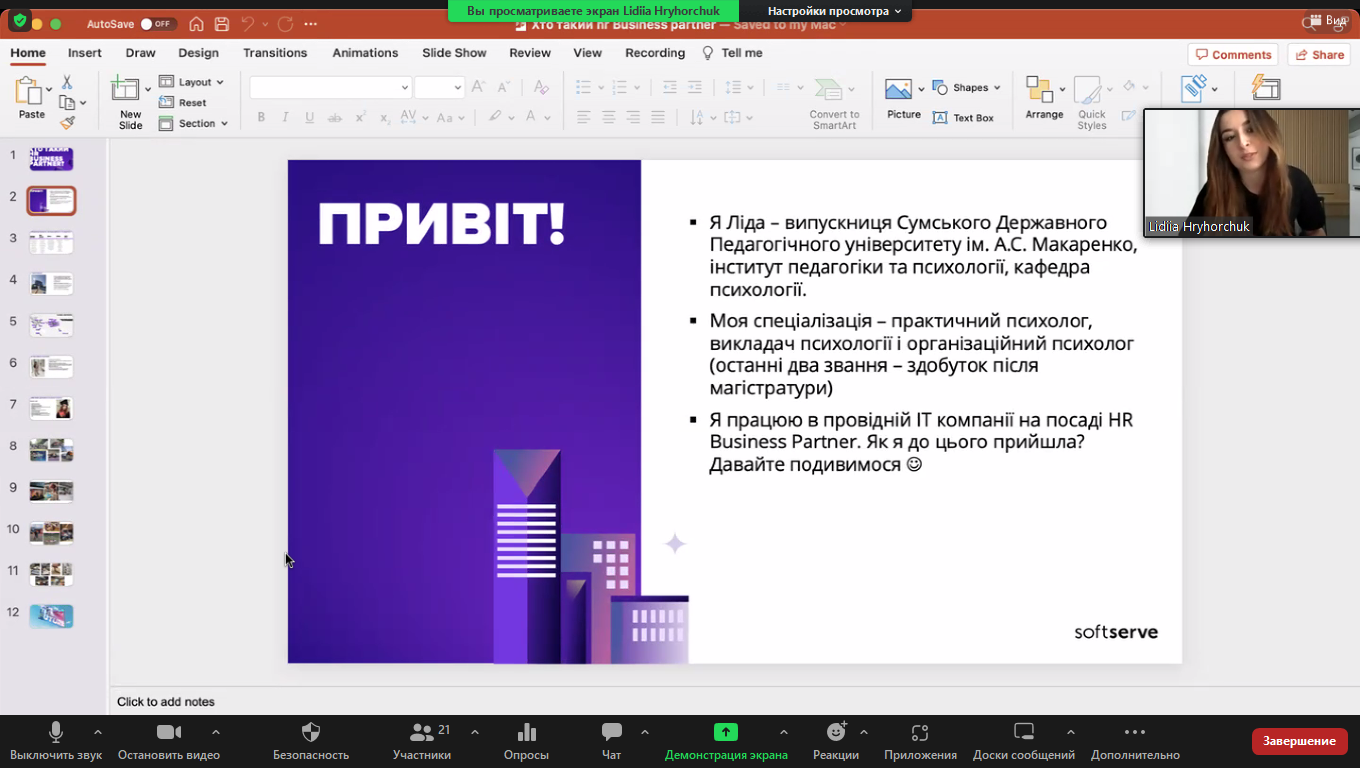
Task: Click the red Завершение button
Action: (x=1299, y=741)
